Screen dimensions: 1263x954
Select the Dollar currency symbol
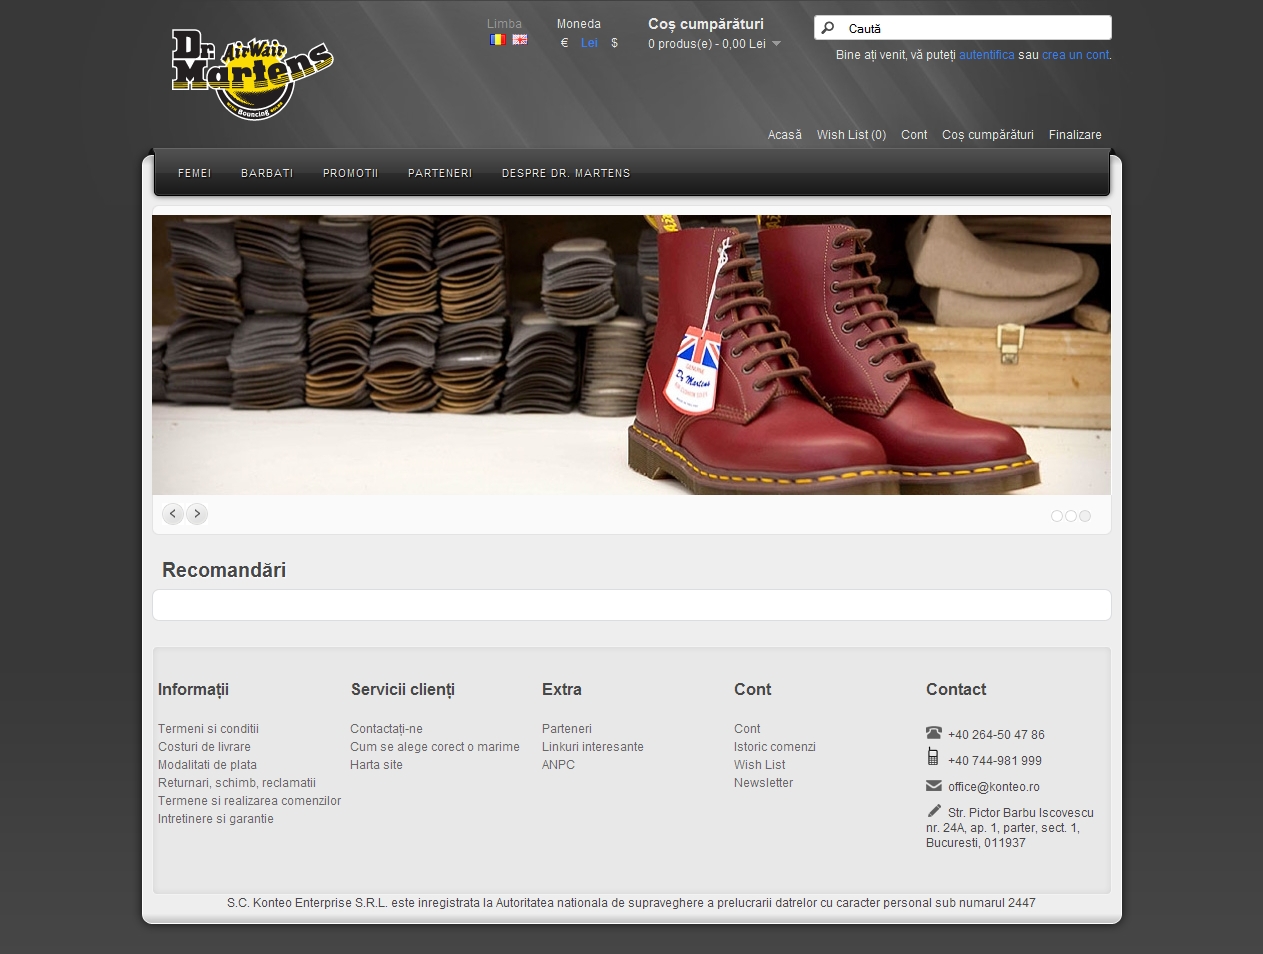(614, 43)
